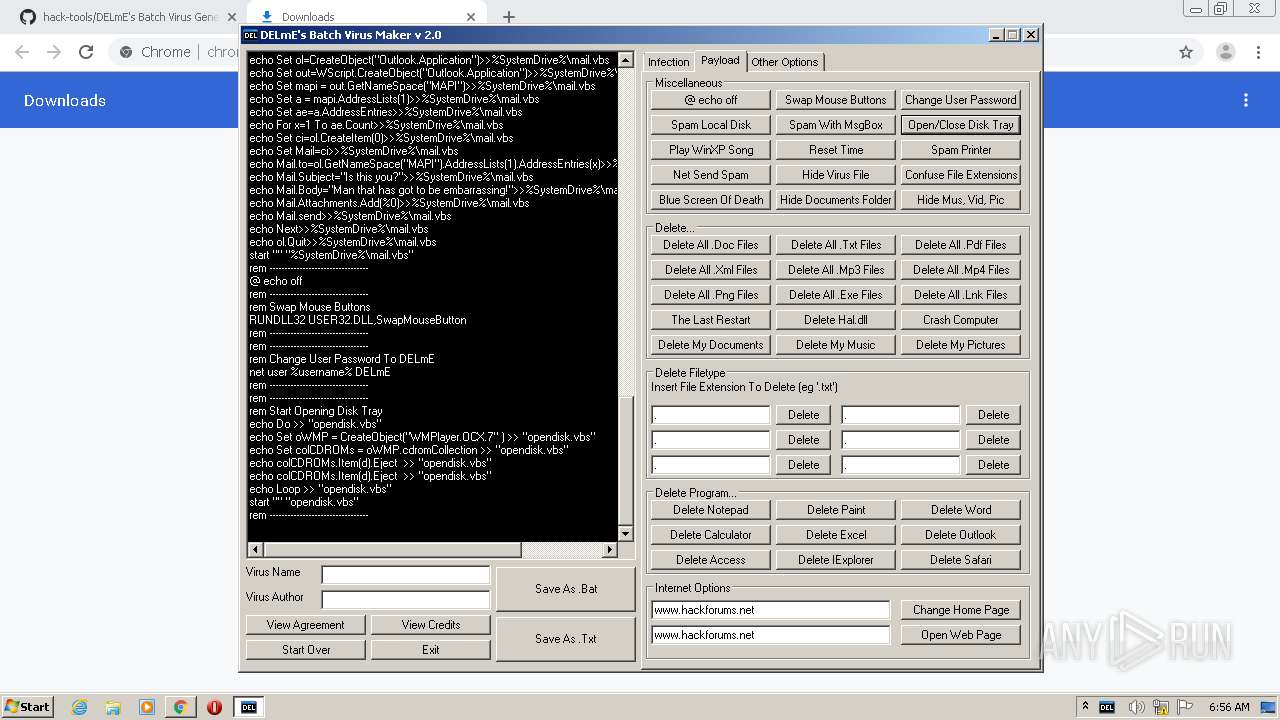The image size is (1280, 720).
Task: Click Open/Close Disk Tray
Action: pyautogui.click(x=961, y=125)
